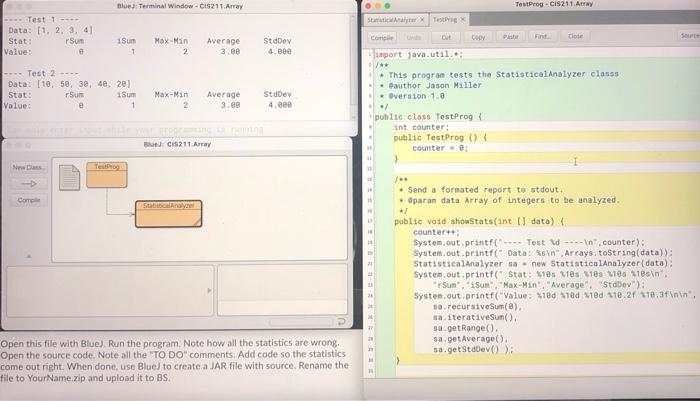This screenshot has width=700, height=401.
Task: Click the 'sa.recursiveSum(0),' line
Action: [478, 307]
